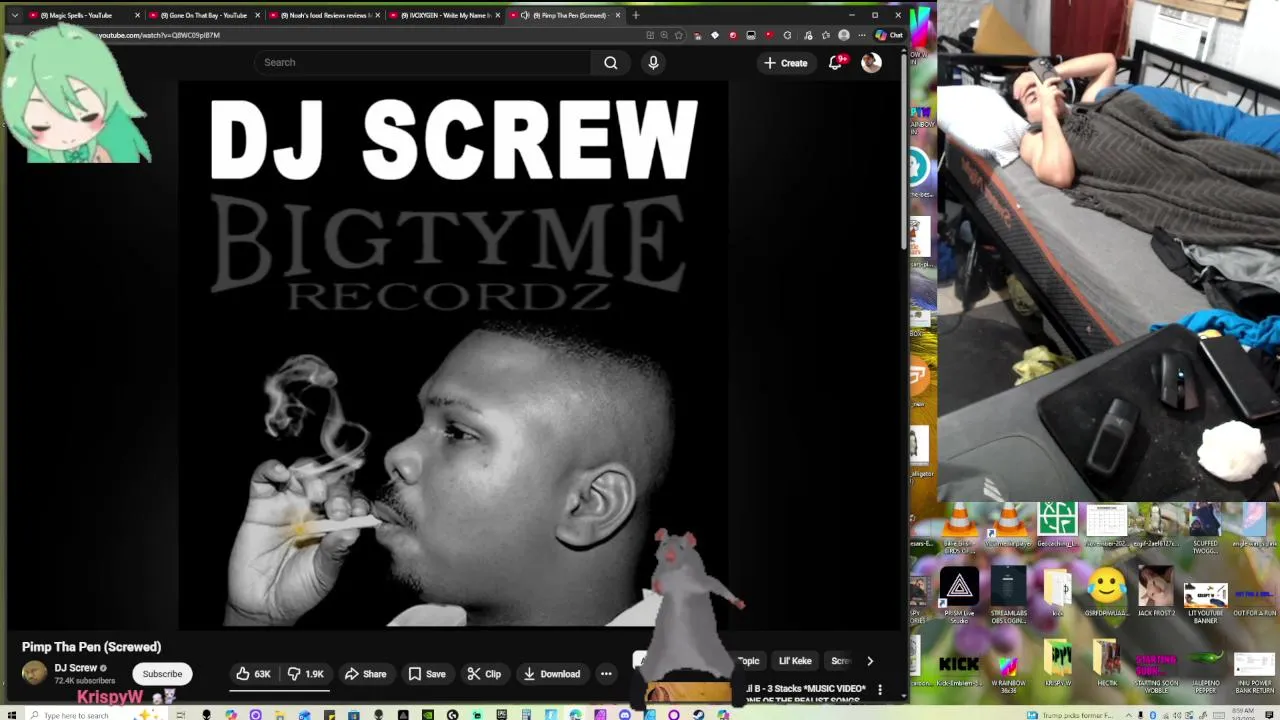
Task: Click the YouTube search input field
Action: pos(422,62)
